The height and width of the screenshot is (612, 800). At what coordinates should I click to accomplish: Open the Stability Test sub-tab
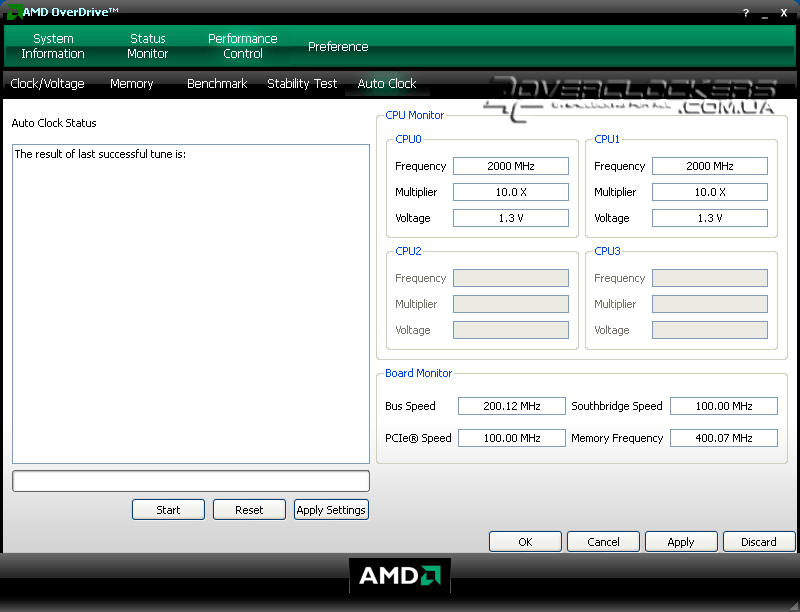(302, 84)
